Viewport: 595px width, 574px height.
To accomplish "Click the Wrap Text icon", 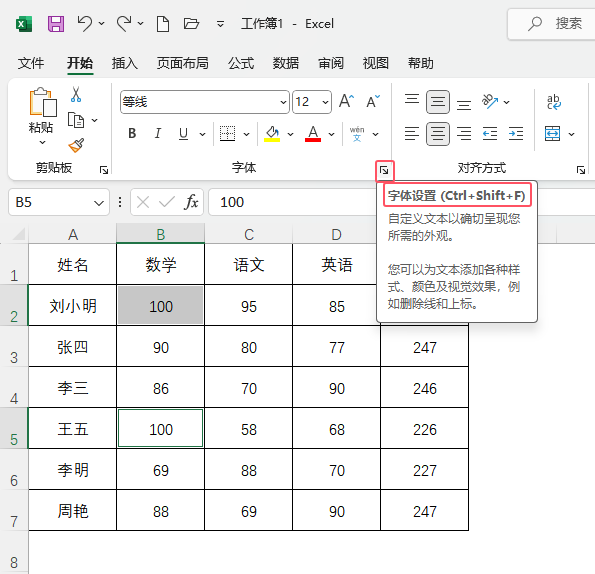I will (x=554, y=102).
